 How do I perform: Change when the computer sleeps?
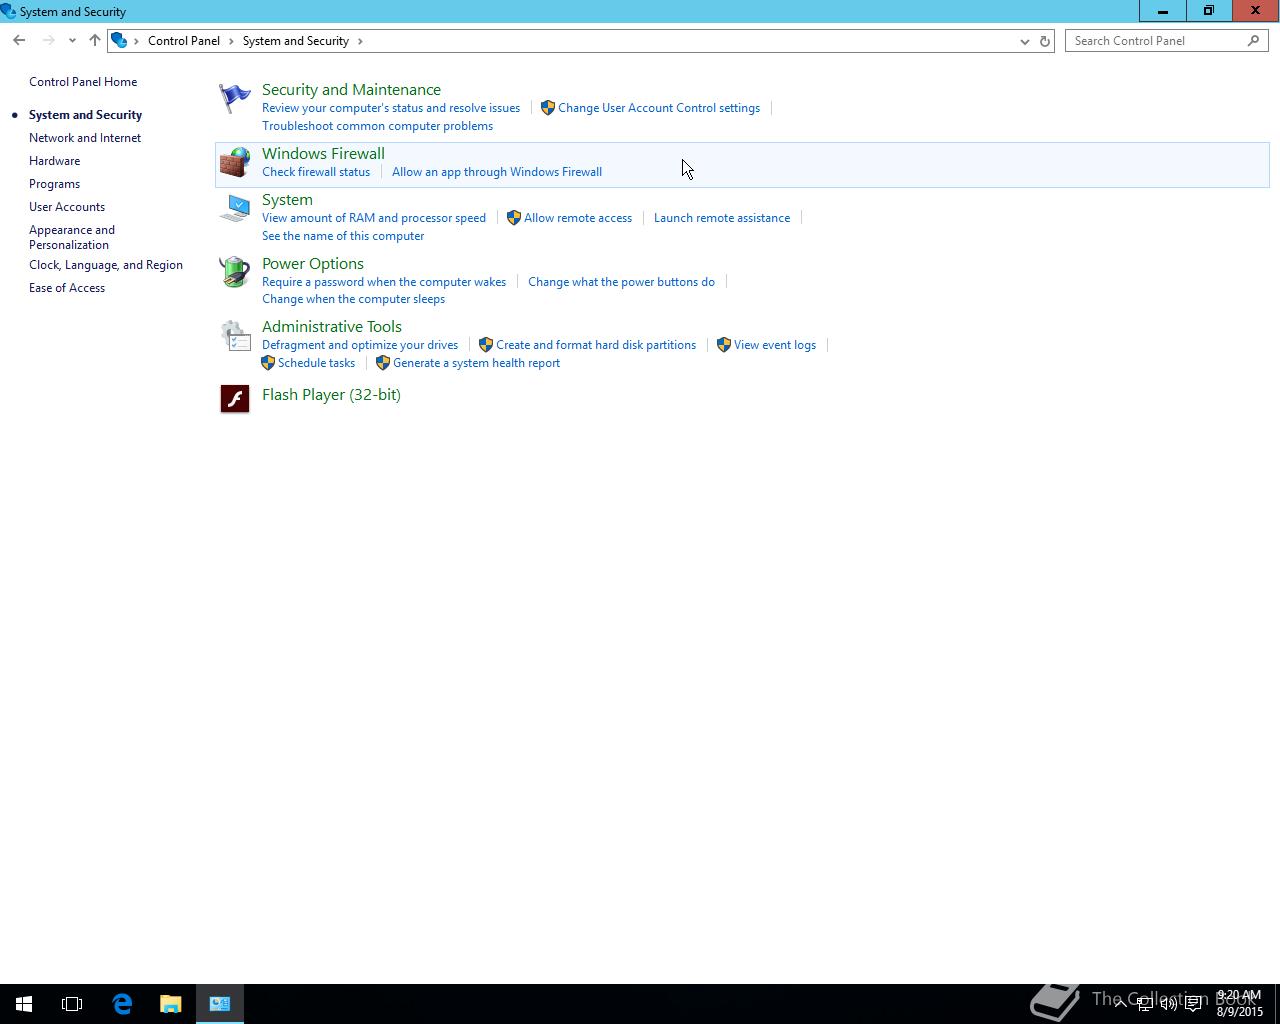point(353,299)
